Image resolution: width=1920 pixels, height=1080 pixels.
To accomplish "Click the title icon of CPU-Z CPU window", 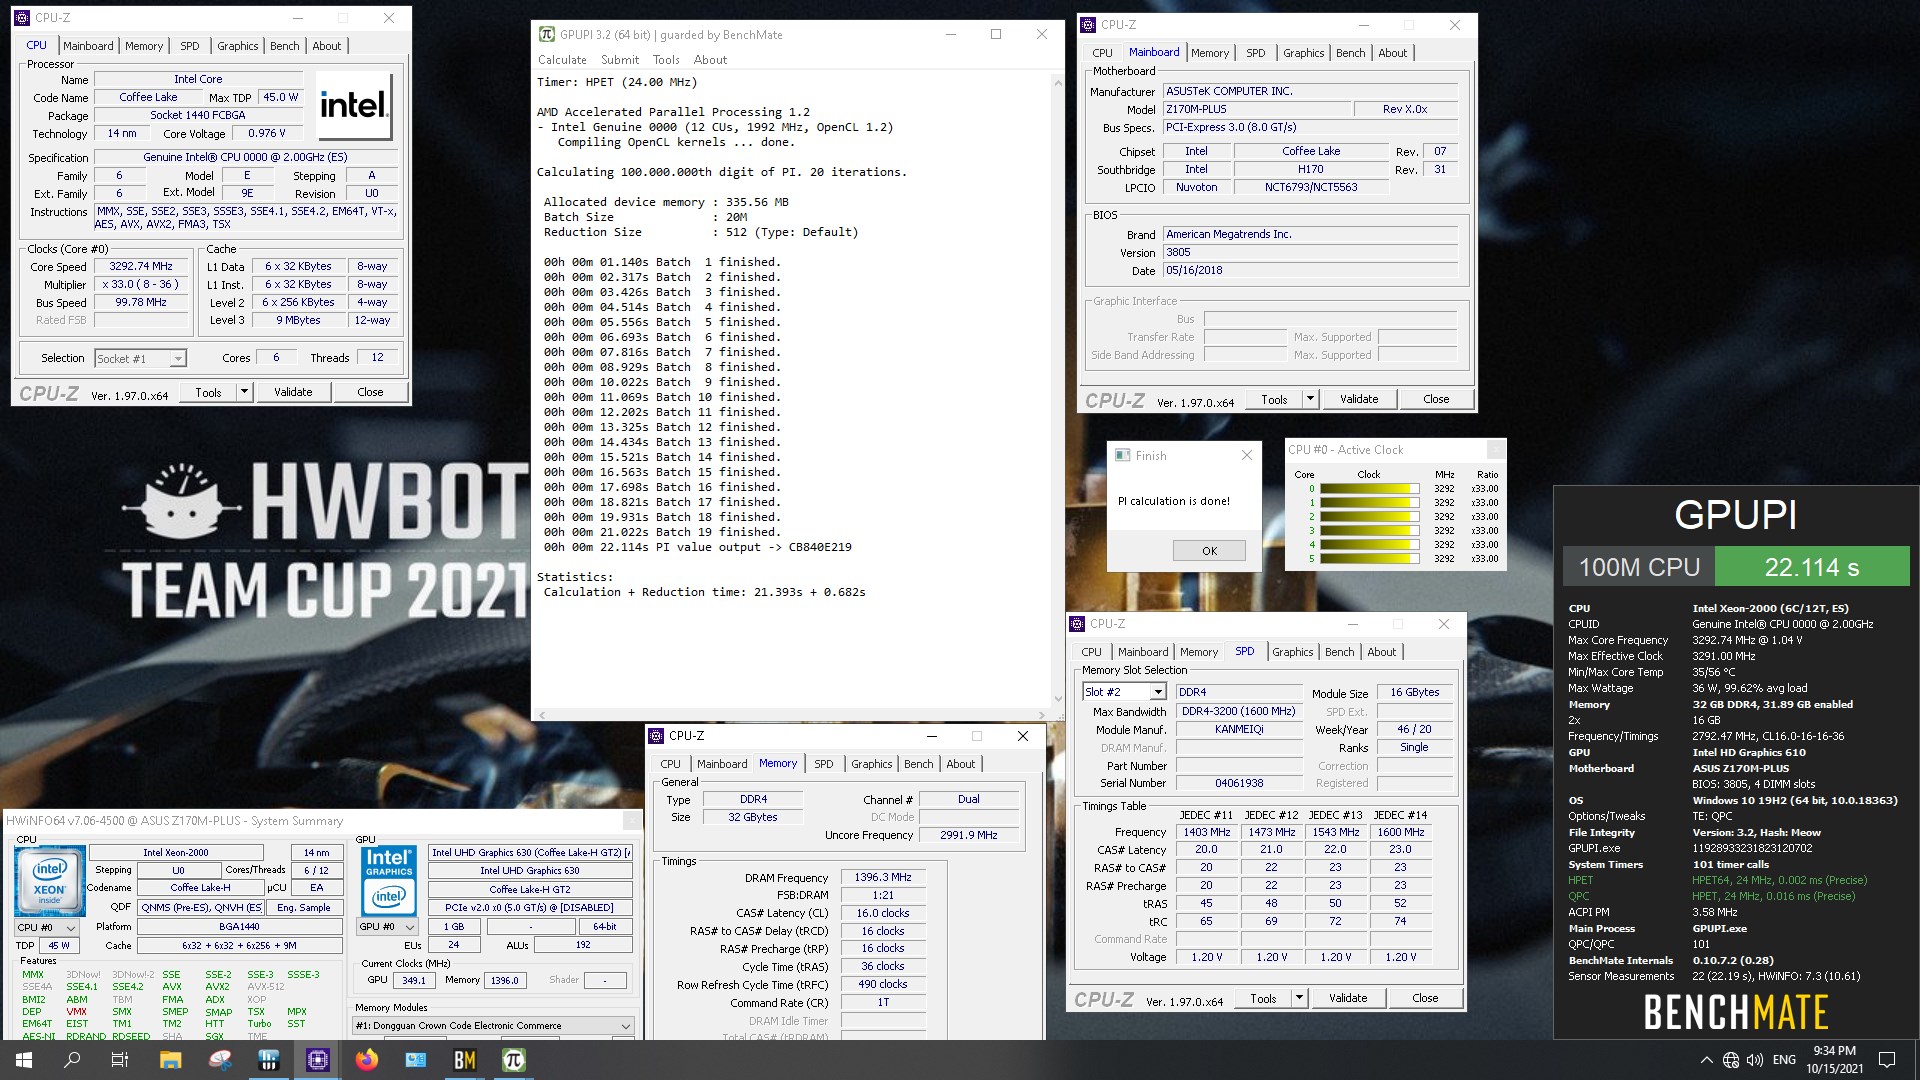I will 23,18.
